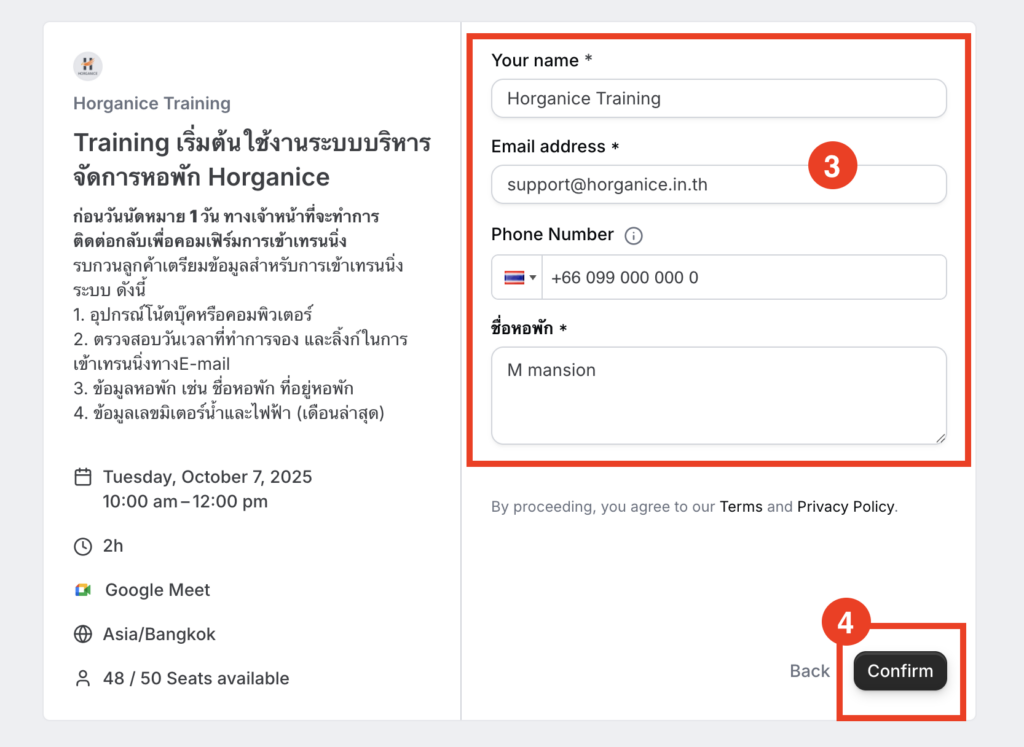Image resolution: width=1024 pixels, height=747 pixels.
Task: Click the ชื่อหอพัก text area
Action: (x=718, y=395)
